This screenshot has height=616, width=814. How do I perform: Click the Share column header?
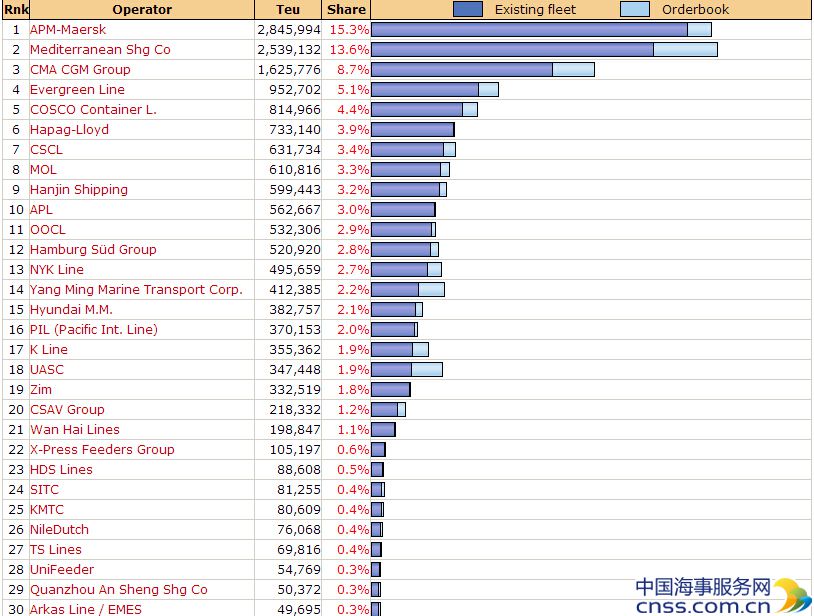(x=346, y=10)
